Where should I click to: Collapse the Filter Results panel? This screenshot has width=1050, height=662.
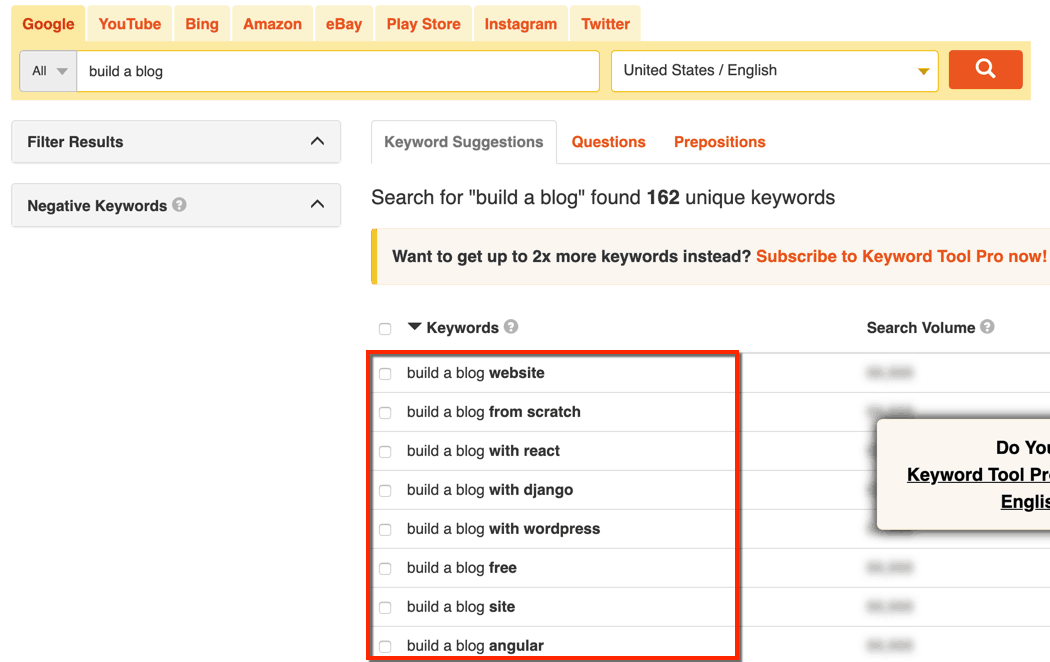tap(317, 142)
